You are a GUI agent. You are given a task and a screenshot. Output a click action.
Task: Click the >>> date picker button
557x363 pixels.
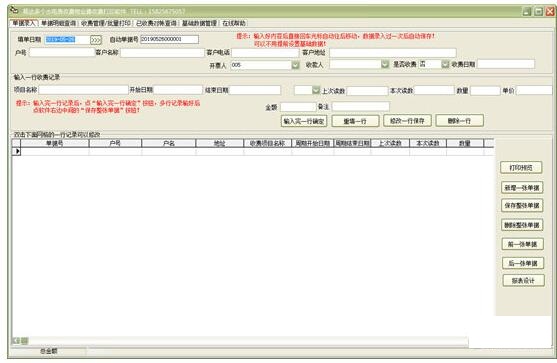pos(96,40)
